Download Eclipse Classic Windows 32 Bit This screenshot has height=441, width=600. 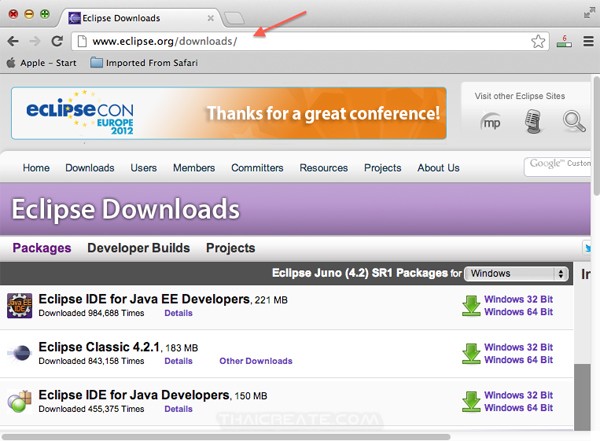click(518, 347)
